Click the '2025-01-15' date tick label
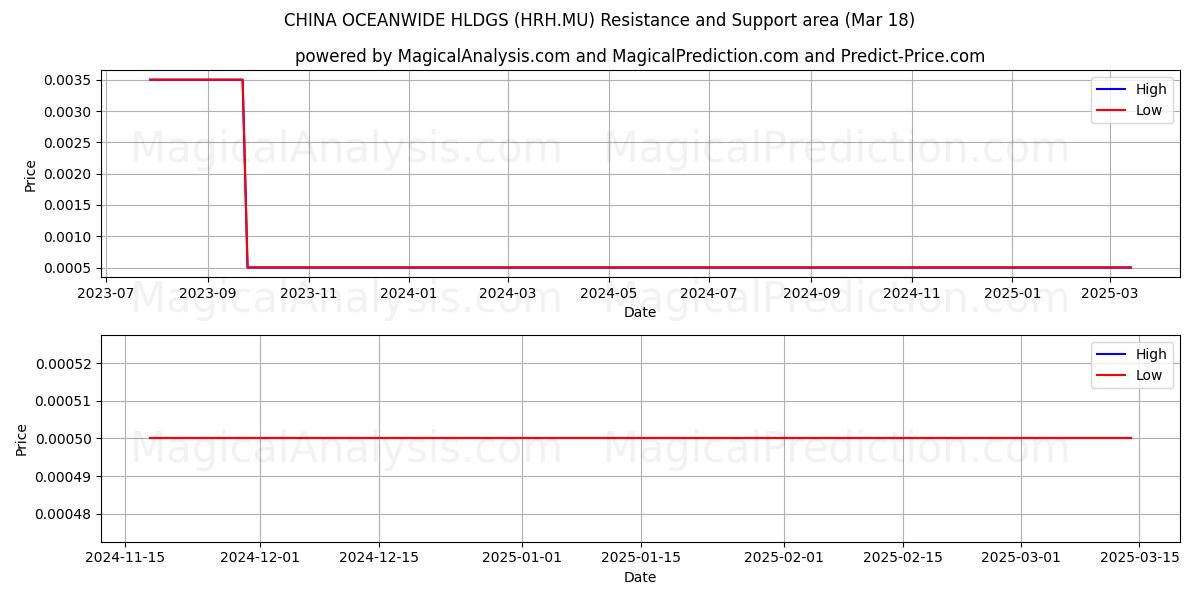The width and height of the screenshot is (1200, 600). pyautogui.click(x=641, y=558)
